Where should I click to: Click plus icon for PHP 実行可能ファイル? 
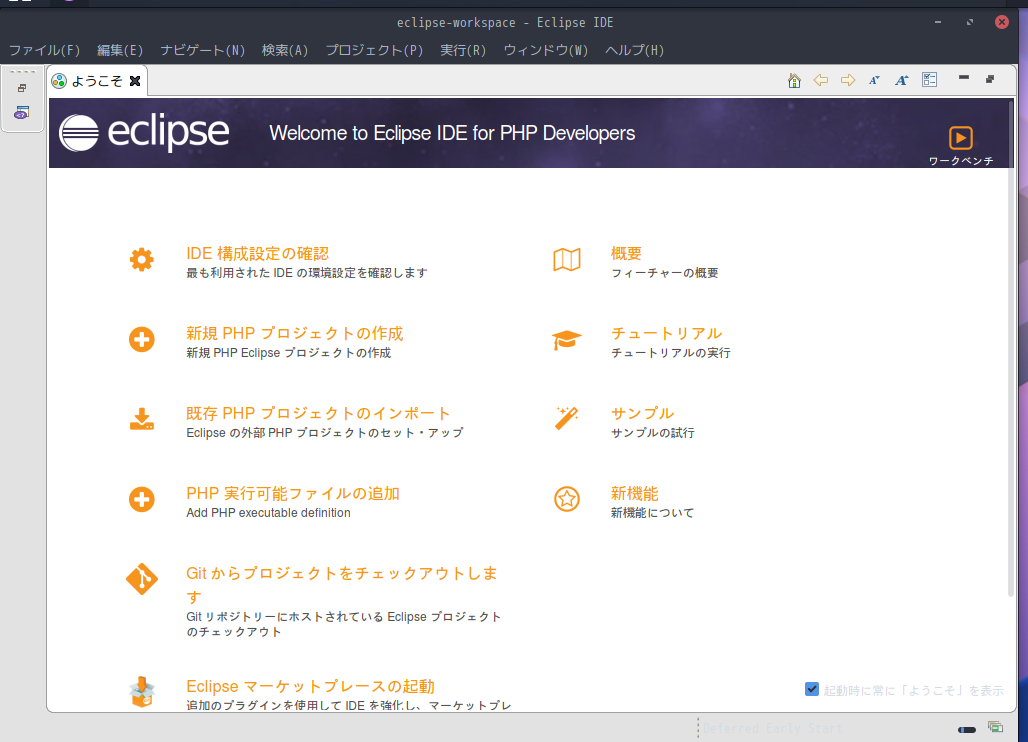(142, 499)
